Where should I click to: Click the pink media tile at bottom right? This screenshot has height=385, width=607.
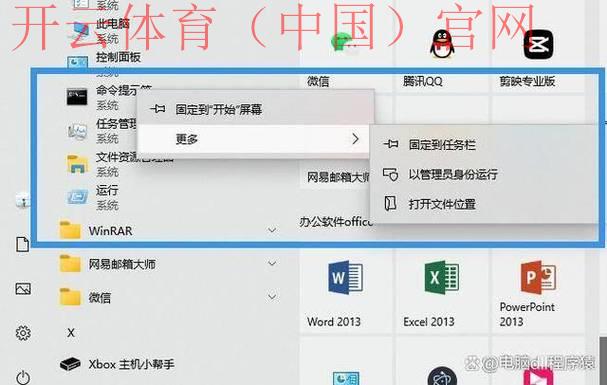538,377
